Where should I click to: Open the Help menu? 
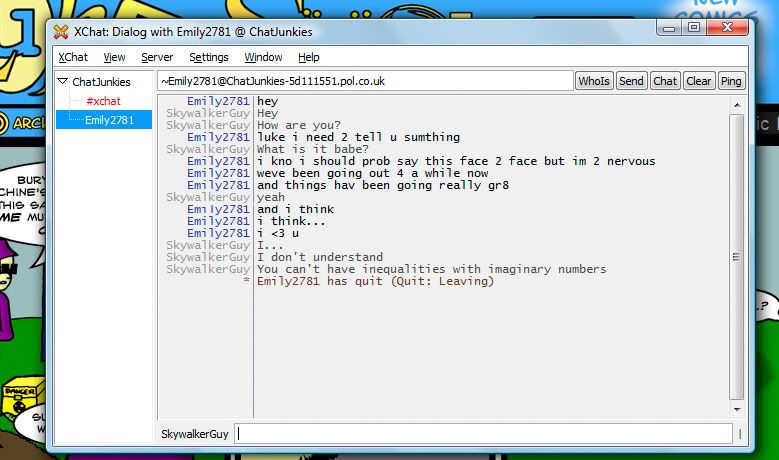(309, 57)
